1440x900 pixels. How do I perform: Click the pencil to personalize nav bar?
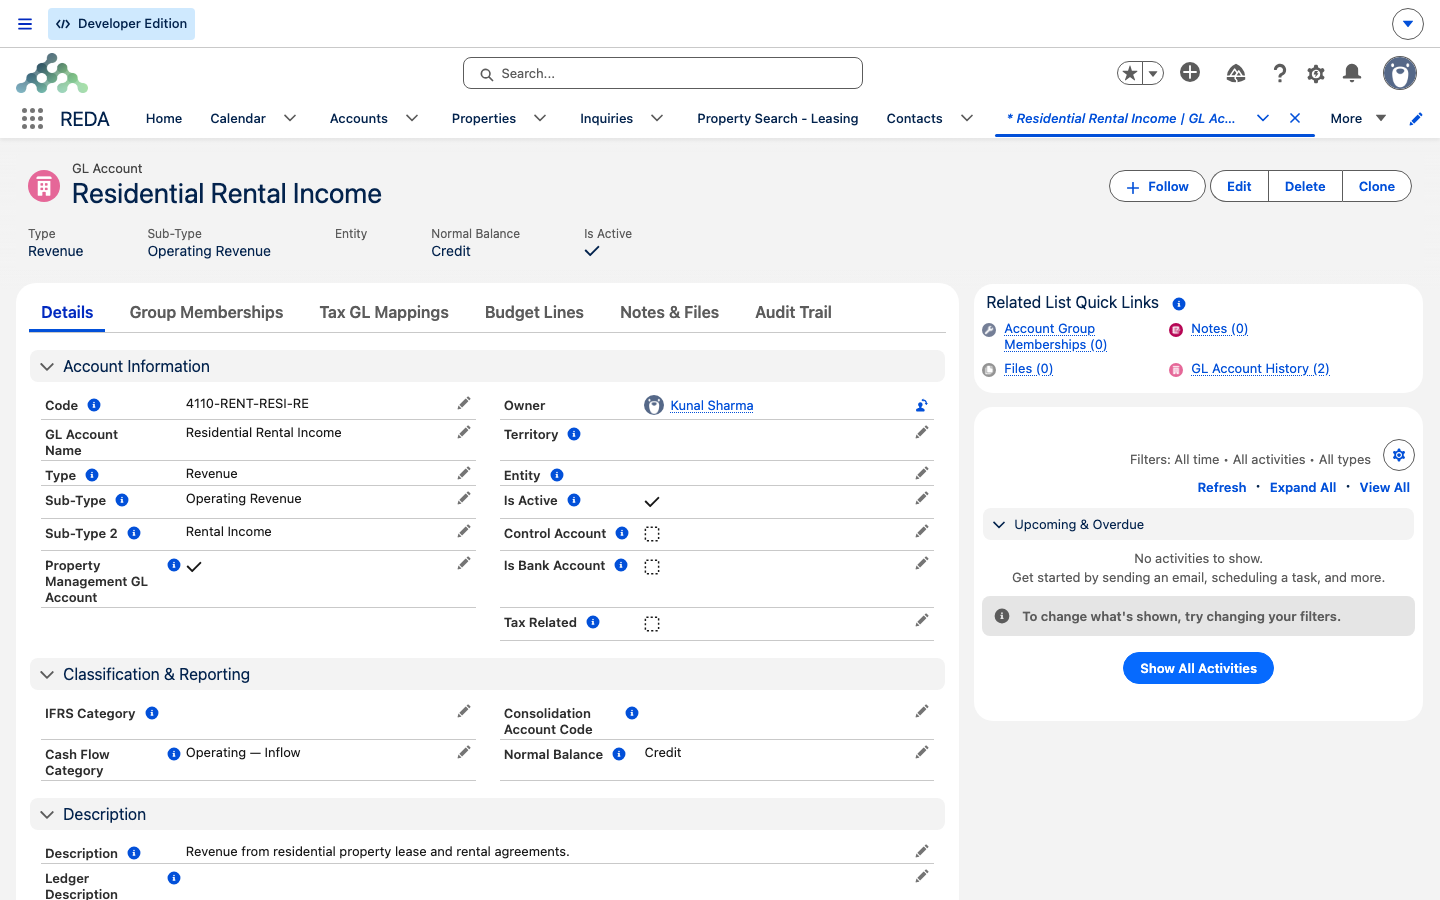coord(1416,118)
